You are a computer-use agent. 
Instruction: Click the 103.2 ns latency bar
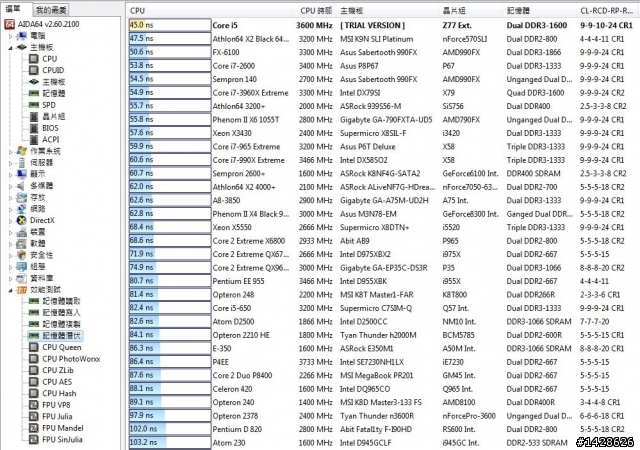pos(170,442)
